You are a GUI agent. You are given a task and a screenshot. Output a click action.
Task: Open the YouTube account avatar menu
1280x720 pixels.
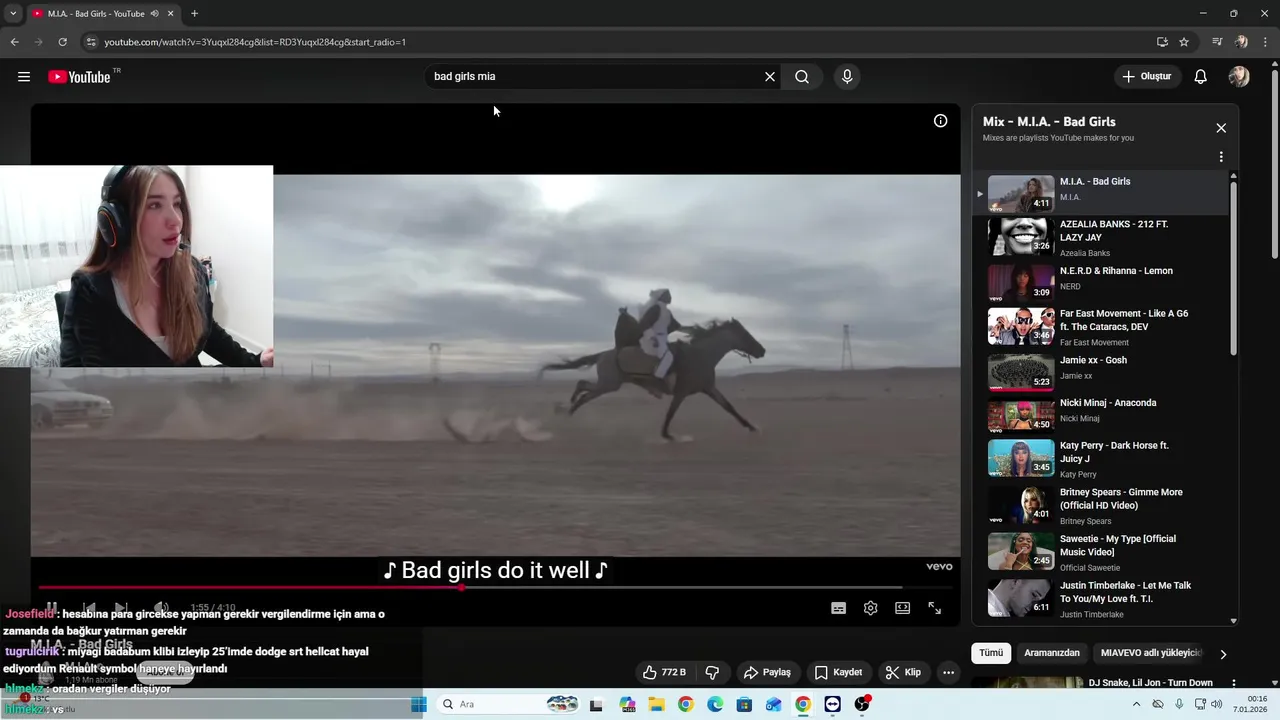(x=1239, y=77)
